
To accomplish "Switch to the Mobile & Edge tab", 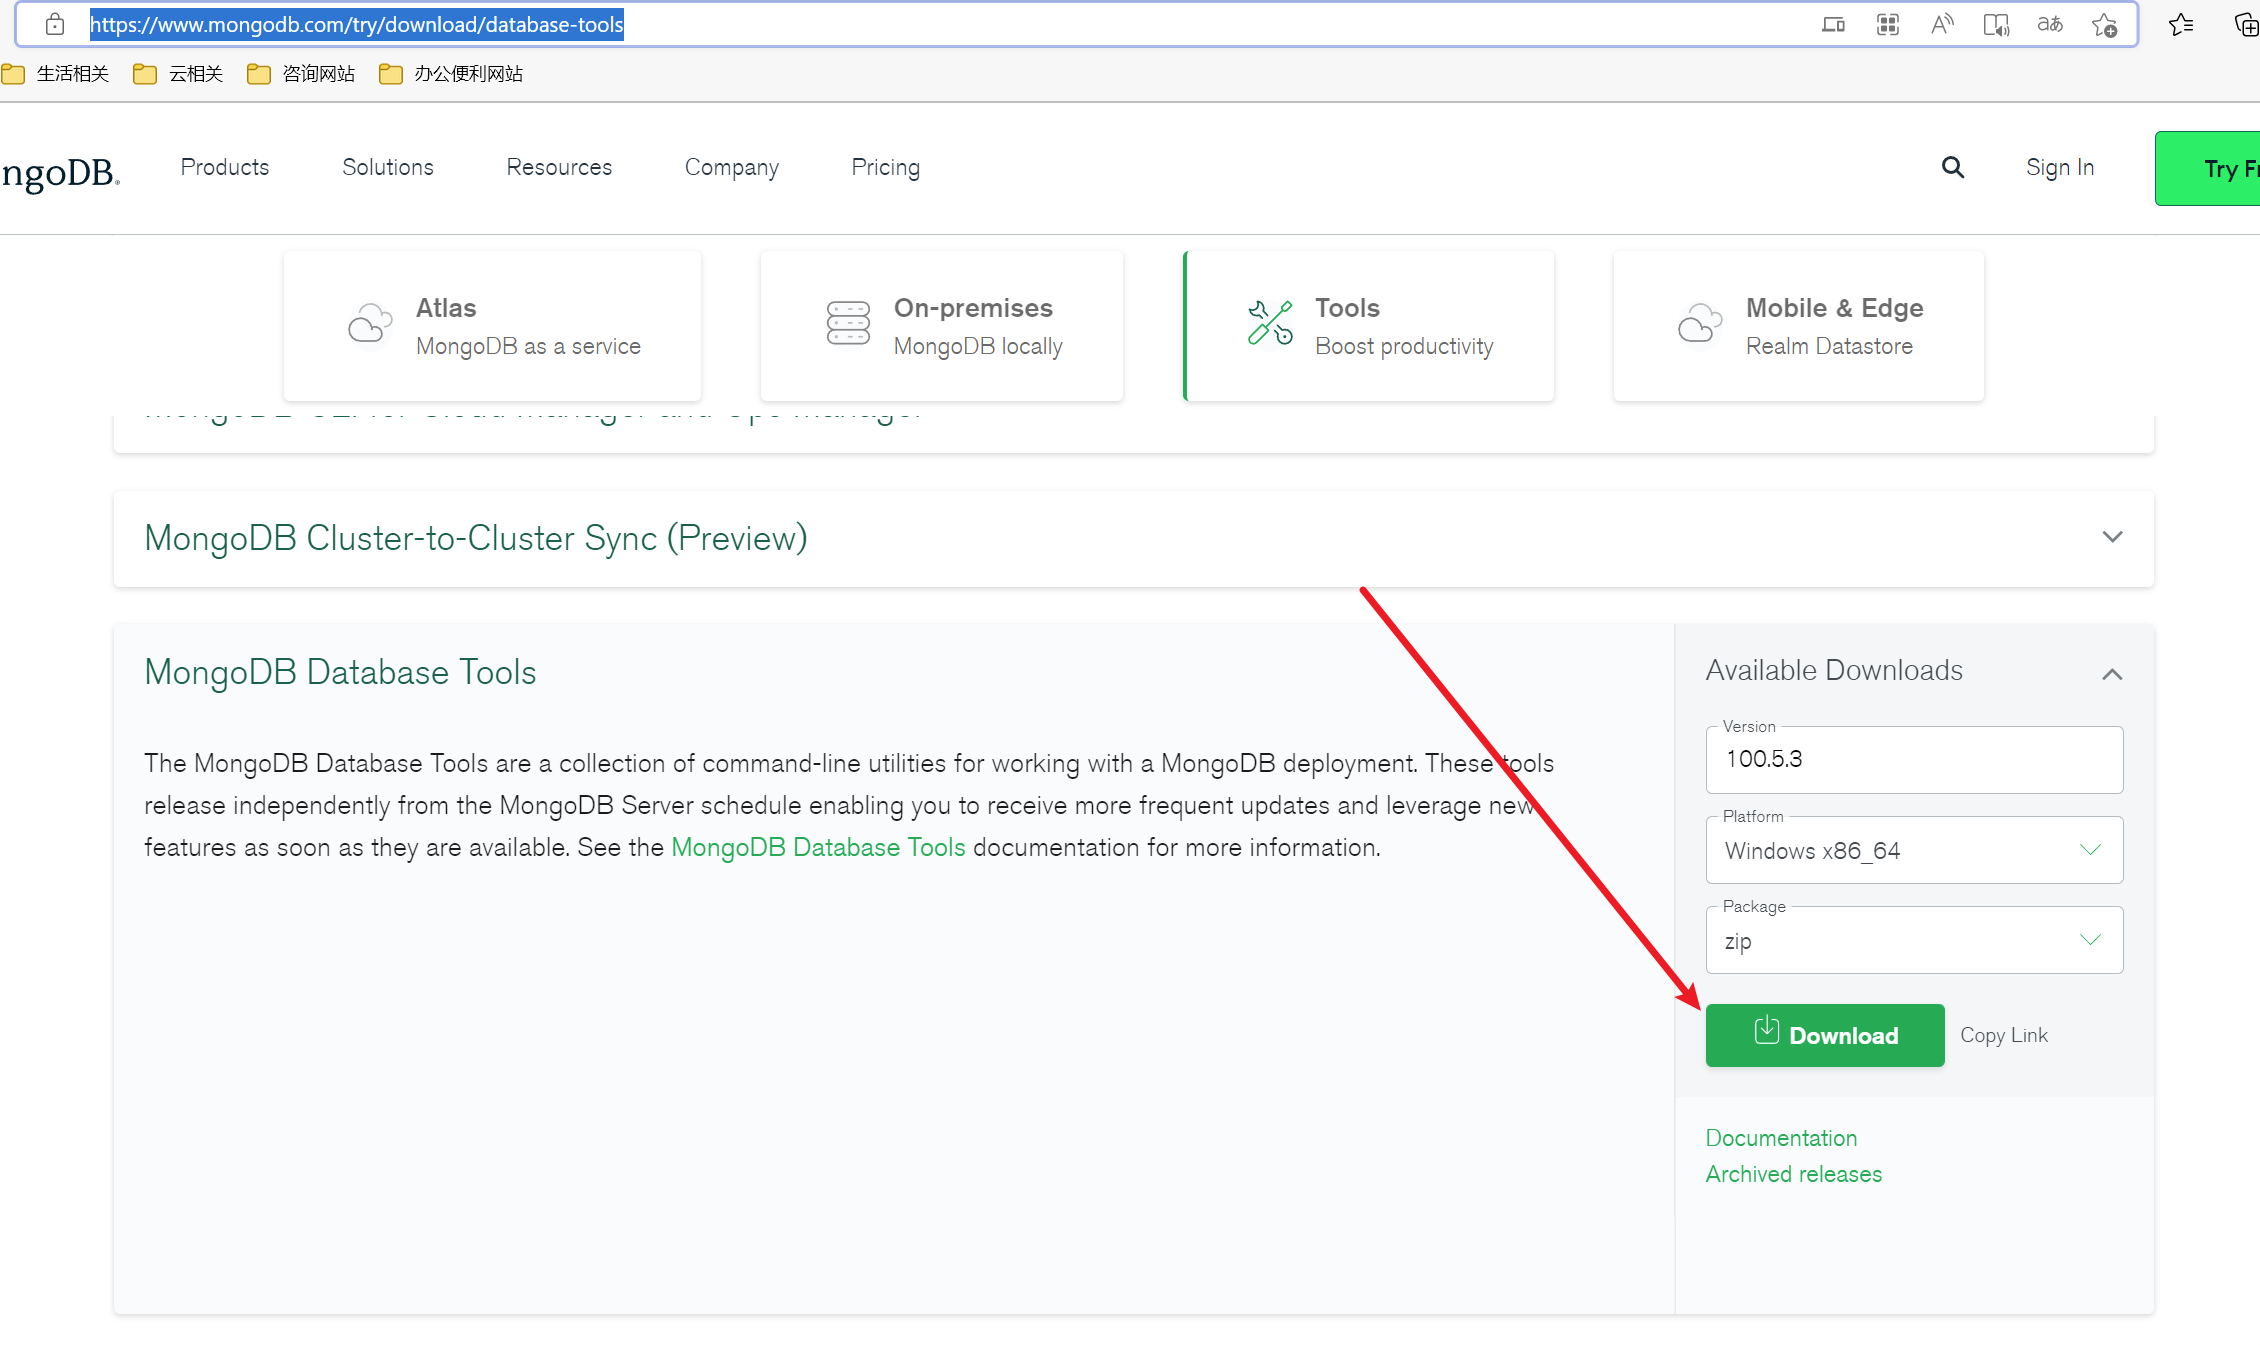I will (x=1799, y=326).
